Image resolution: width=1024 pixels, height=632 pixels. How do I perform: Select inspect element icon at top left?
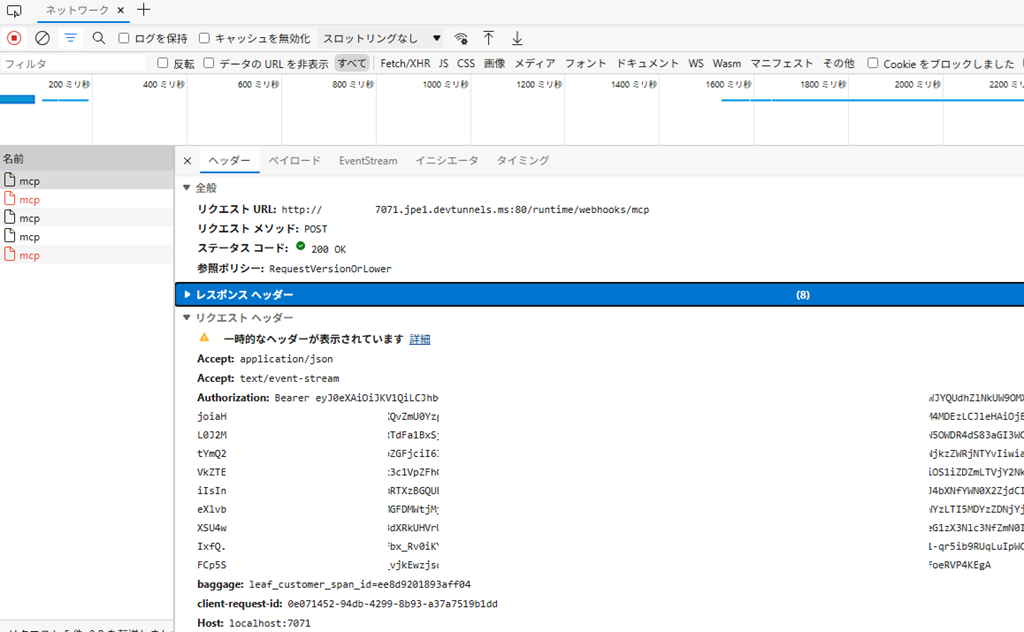click(x=14, y=11)
